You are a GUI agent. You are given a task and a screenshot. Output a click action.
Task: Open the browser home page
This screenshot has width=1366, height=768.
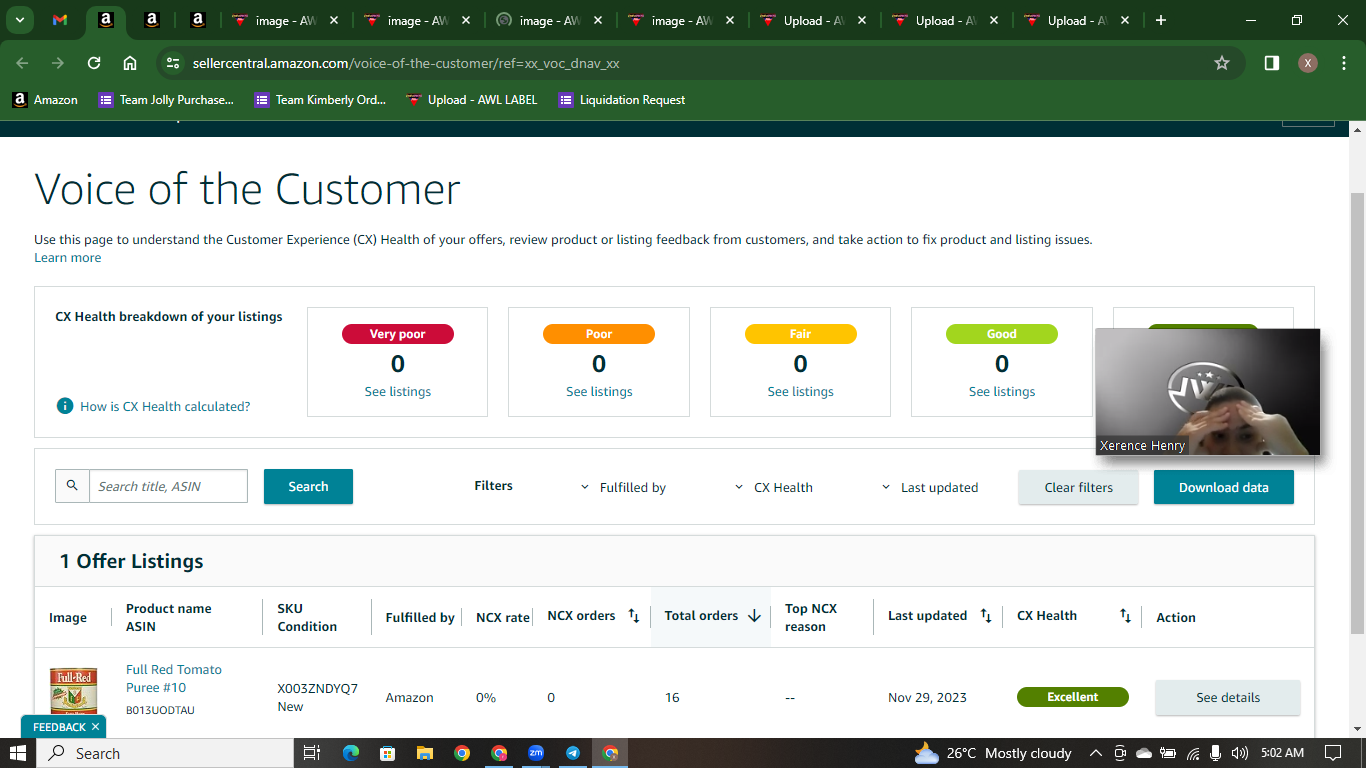coord(130,63)
